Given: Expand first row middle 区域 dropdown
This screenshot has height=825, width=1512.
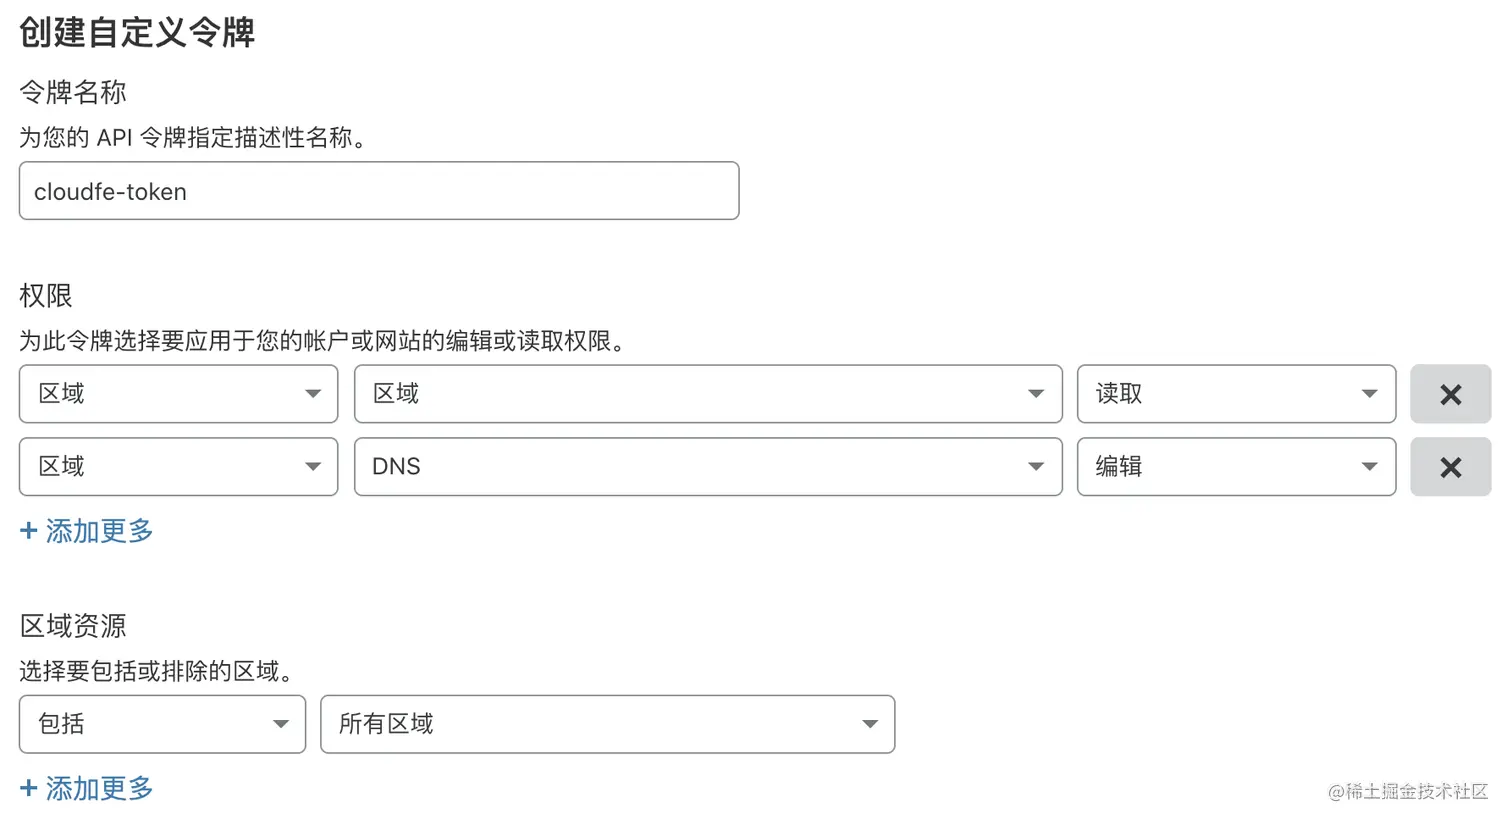Looking at the screenshot, I should [x=708, y=394].
